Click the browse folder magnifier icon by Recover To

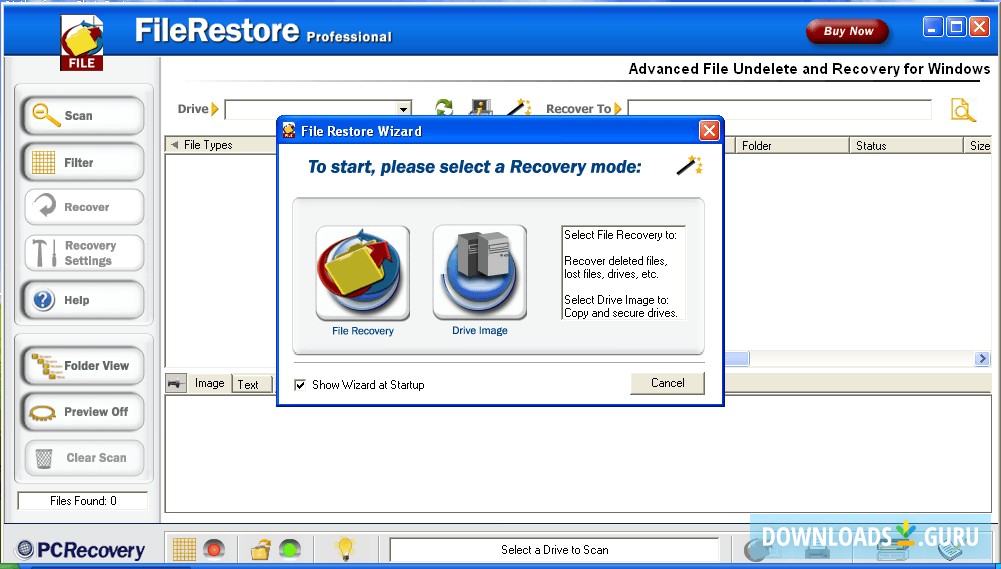coord(963,109)
